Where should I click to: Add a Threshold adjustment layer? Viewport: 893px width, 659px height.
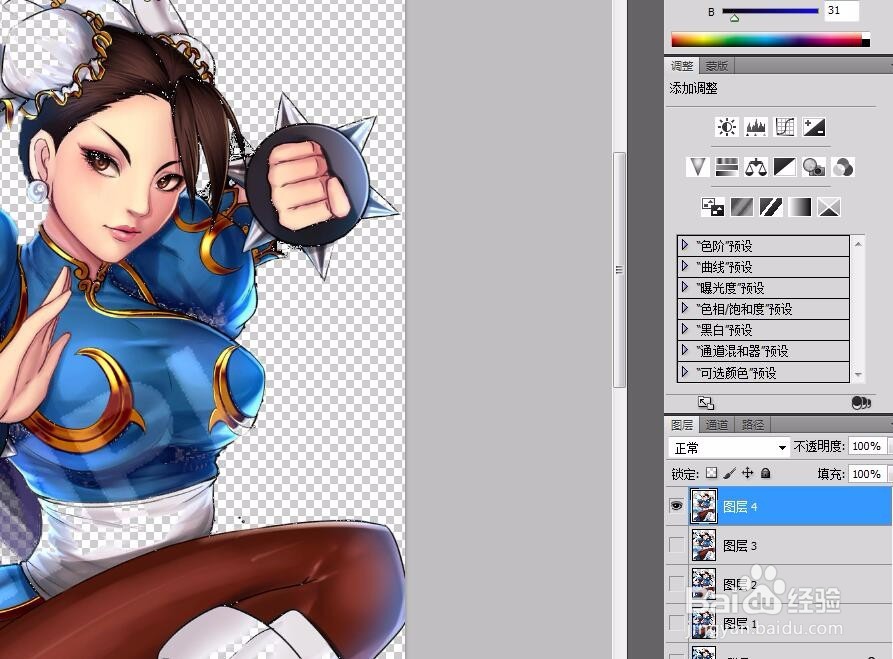[x=771, y=207]
